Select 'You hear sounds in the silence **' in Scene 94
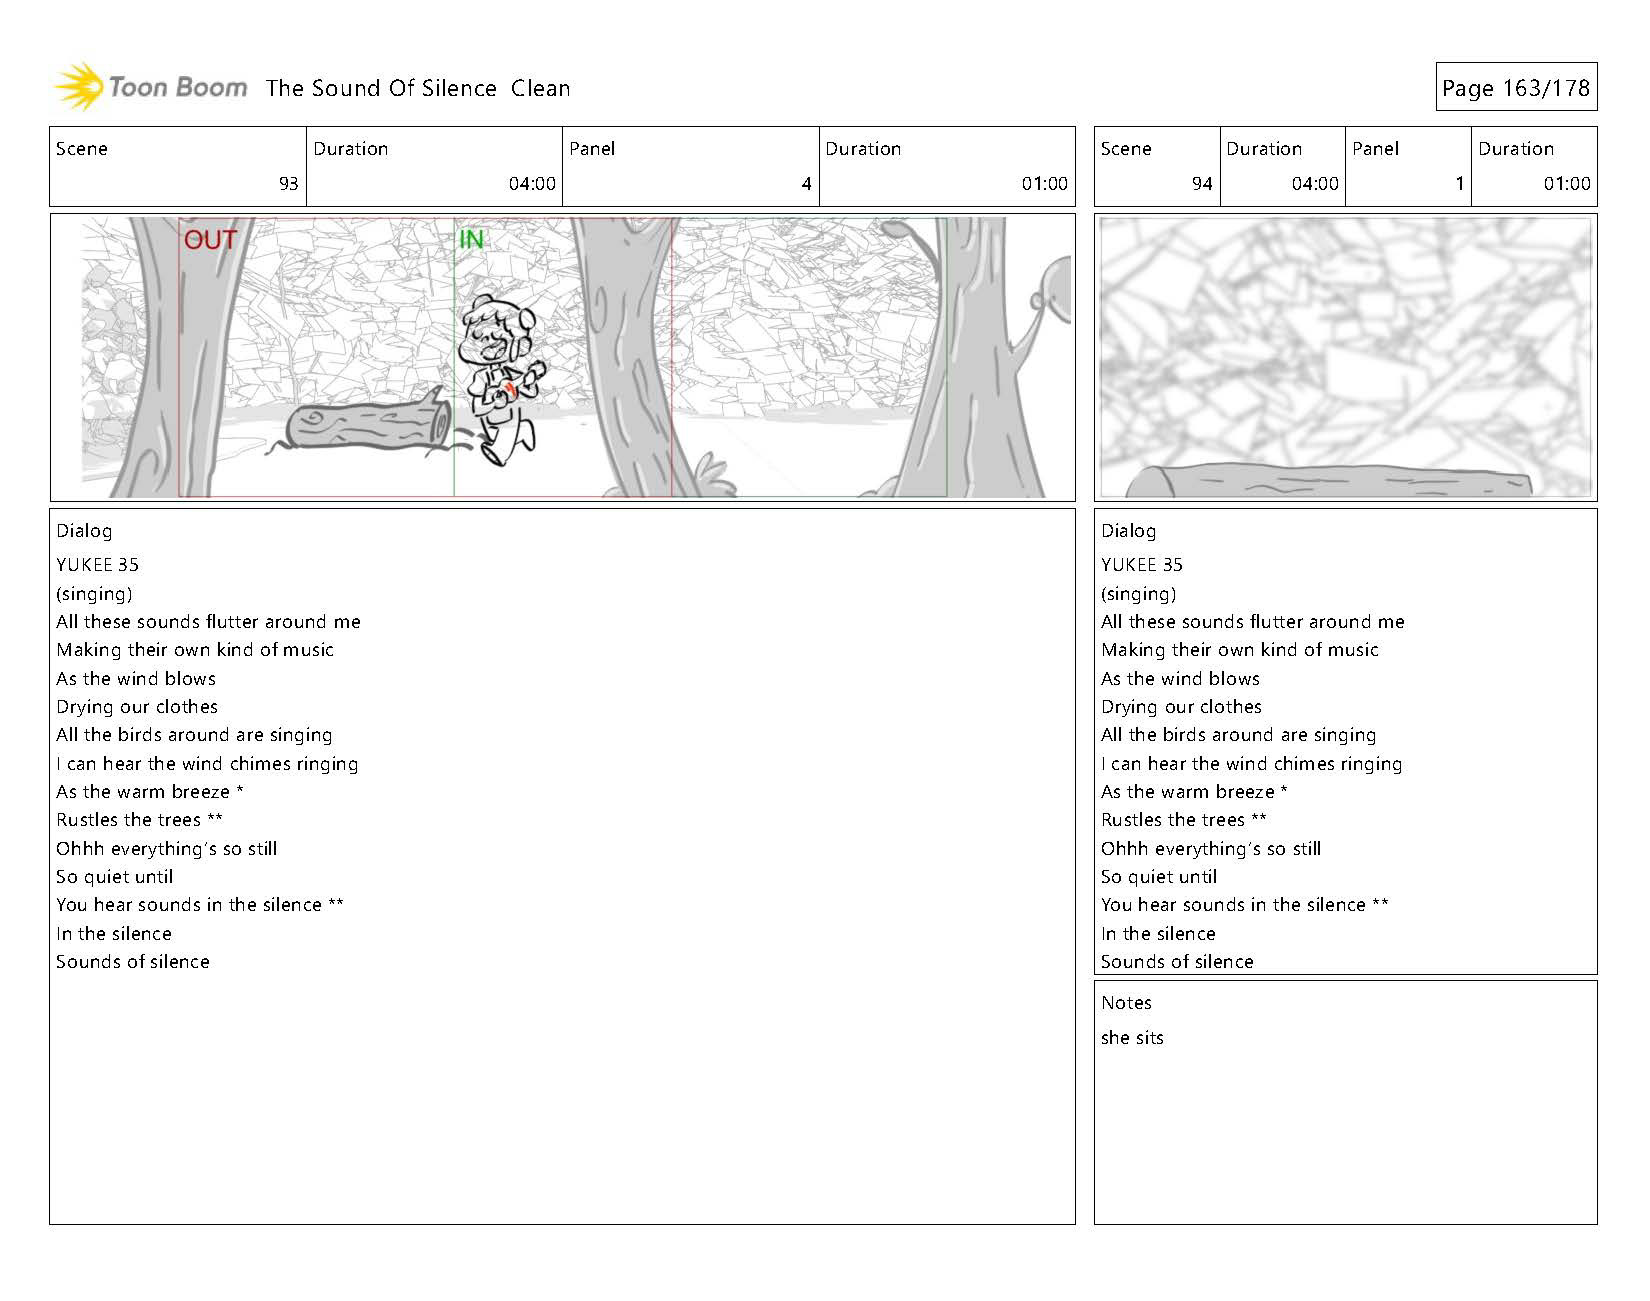 (x=1245, y=904)
